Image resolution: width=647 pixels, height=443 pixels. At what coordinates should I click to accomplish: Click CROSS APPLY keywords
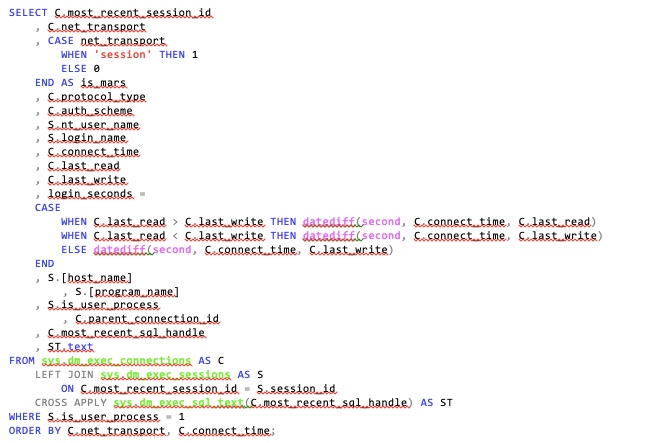[71, 403]
